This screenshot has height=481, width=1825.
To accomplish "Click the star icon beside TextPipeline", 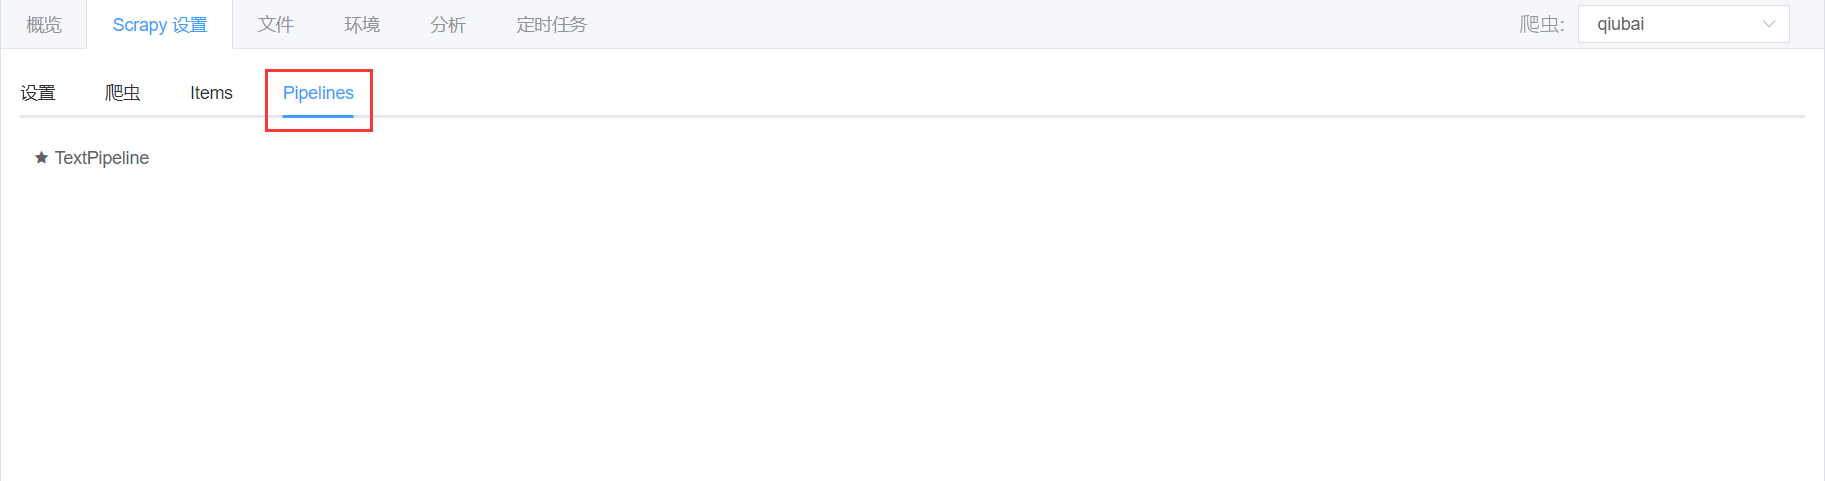I will 41,158.
